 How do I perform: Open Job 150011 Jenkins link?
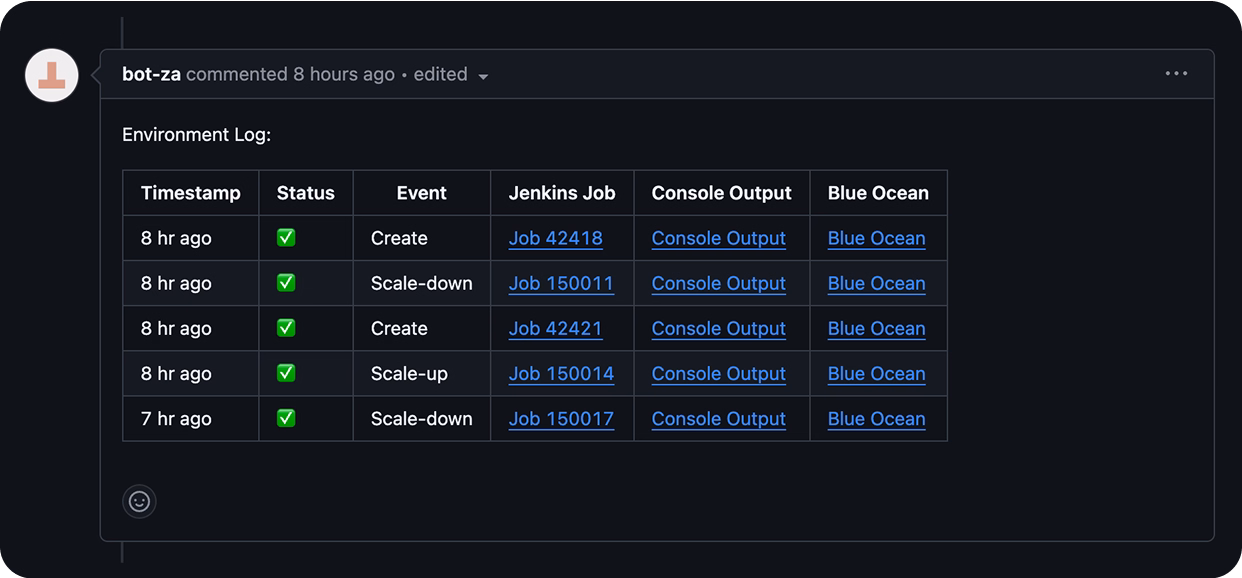pyautogui.click(x=561, y=283)
